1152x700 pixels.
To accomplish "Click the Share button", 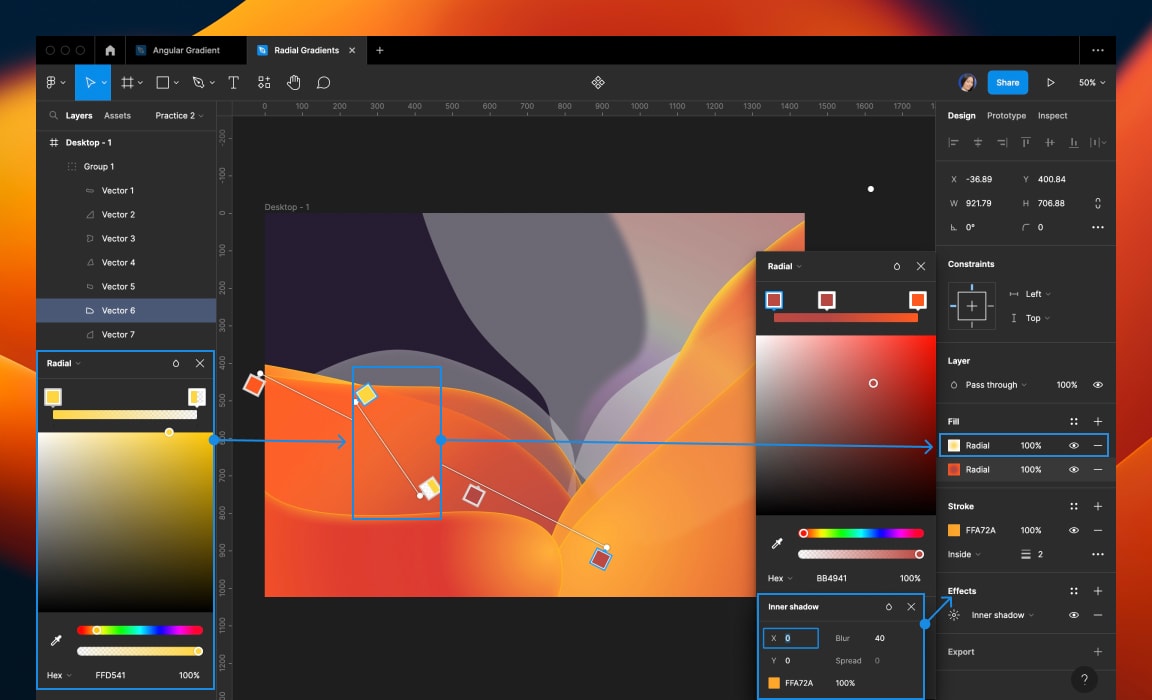I will 1007,82.
